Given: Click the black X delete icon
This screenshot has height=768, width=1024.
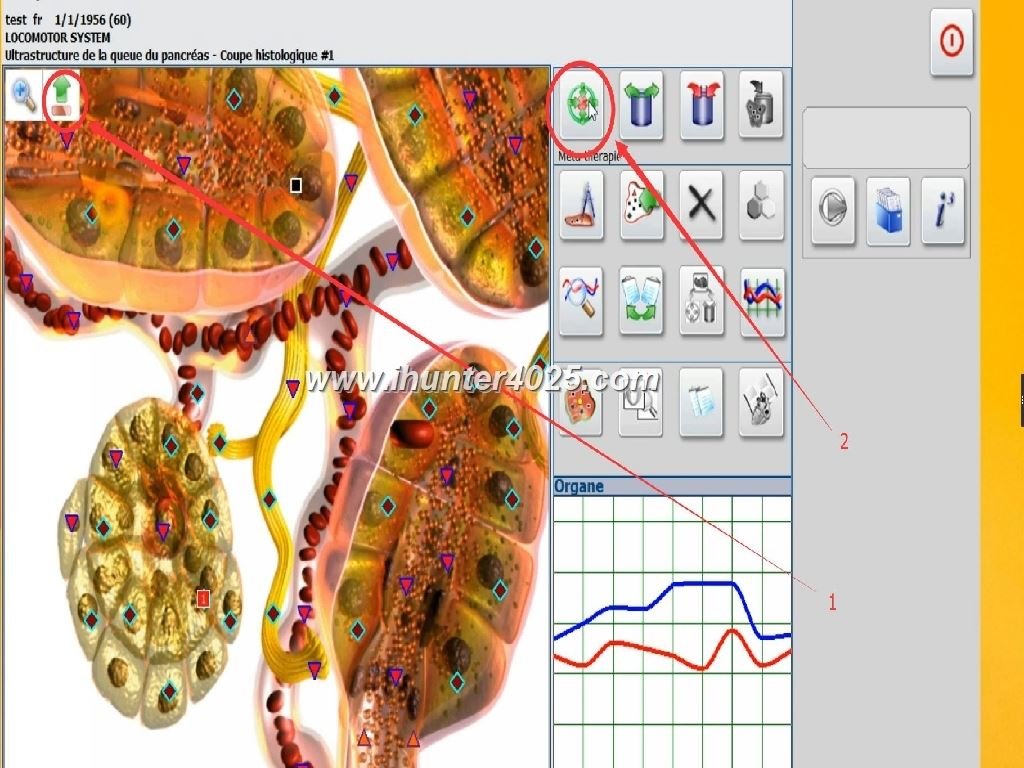Looking at the screenshot, I should pos(702,205).
